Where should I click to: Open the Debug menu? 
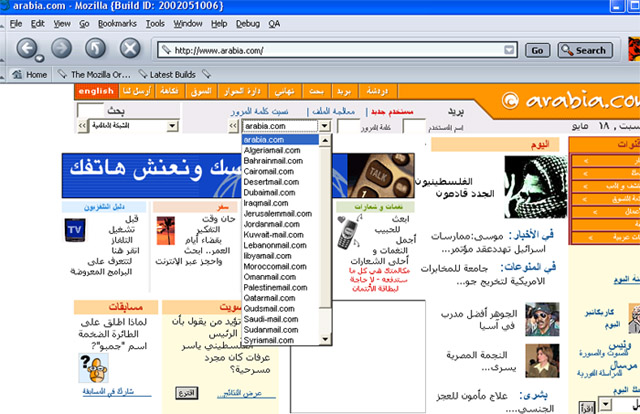click(x=248, y=24)
